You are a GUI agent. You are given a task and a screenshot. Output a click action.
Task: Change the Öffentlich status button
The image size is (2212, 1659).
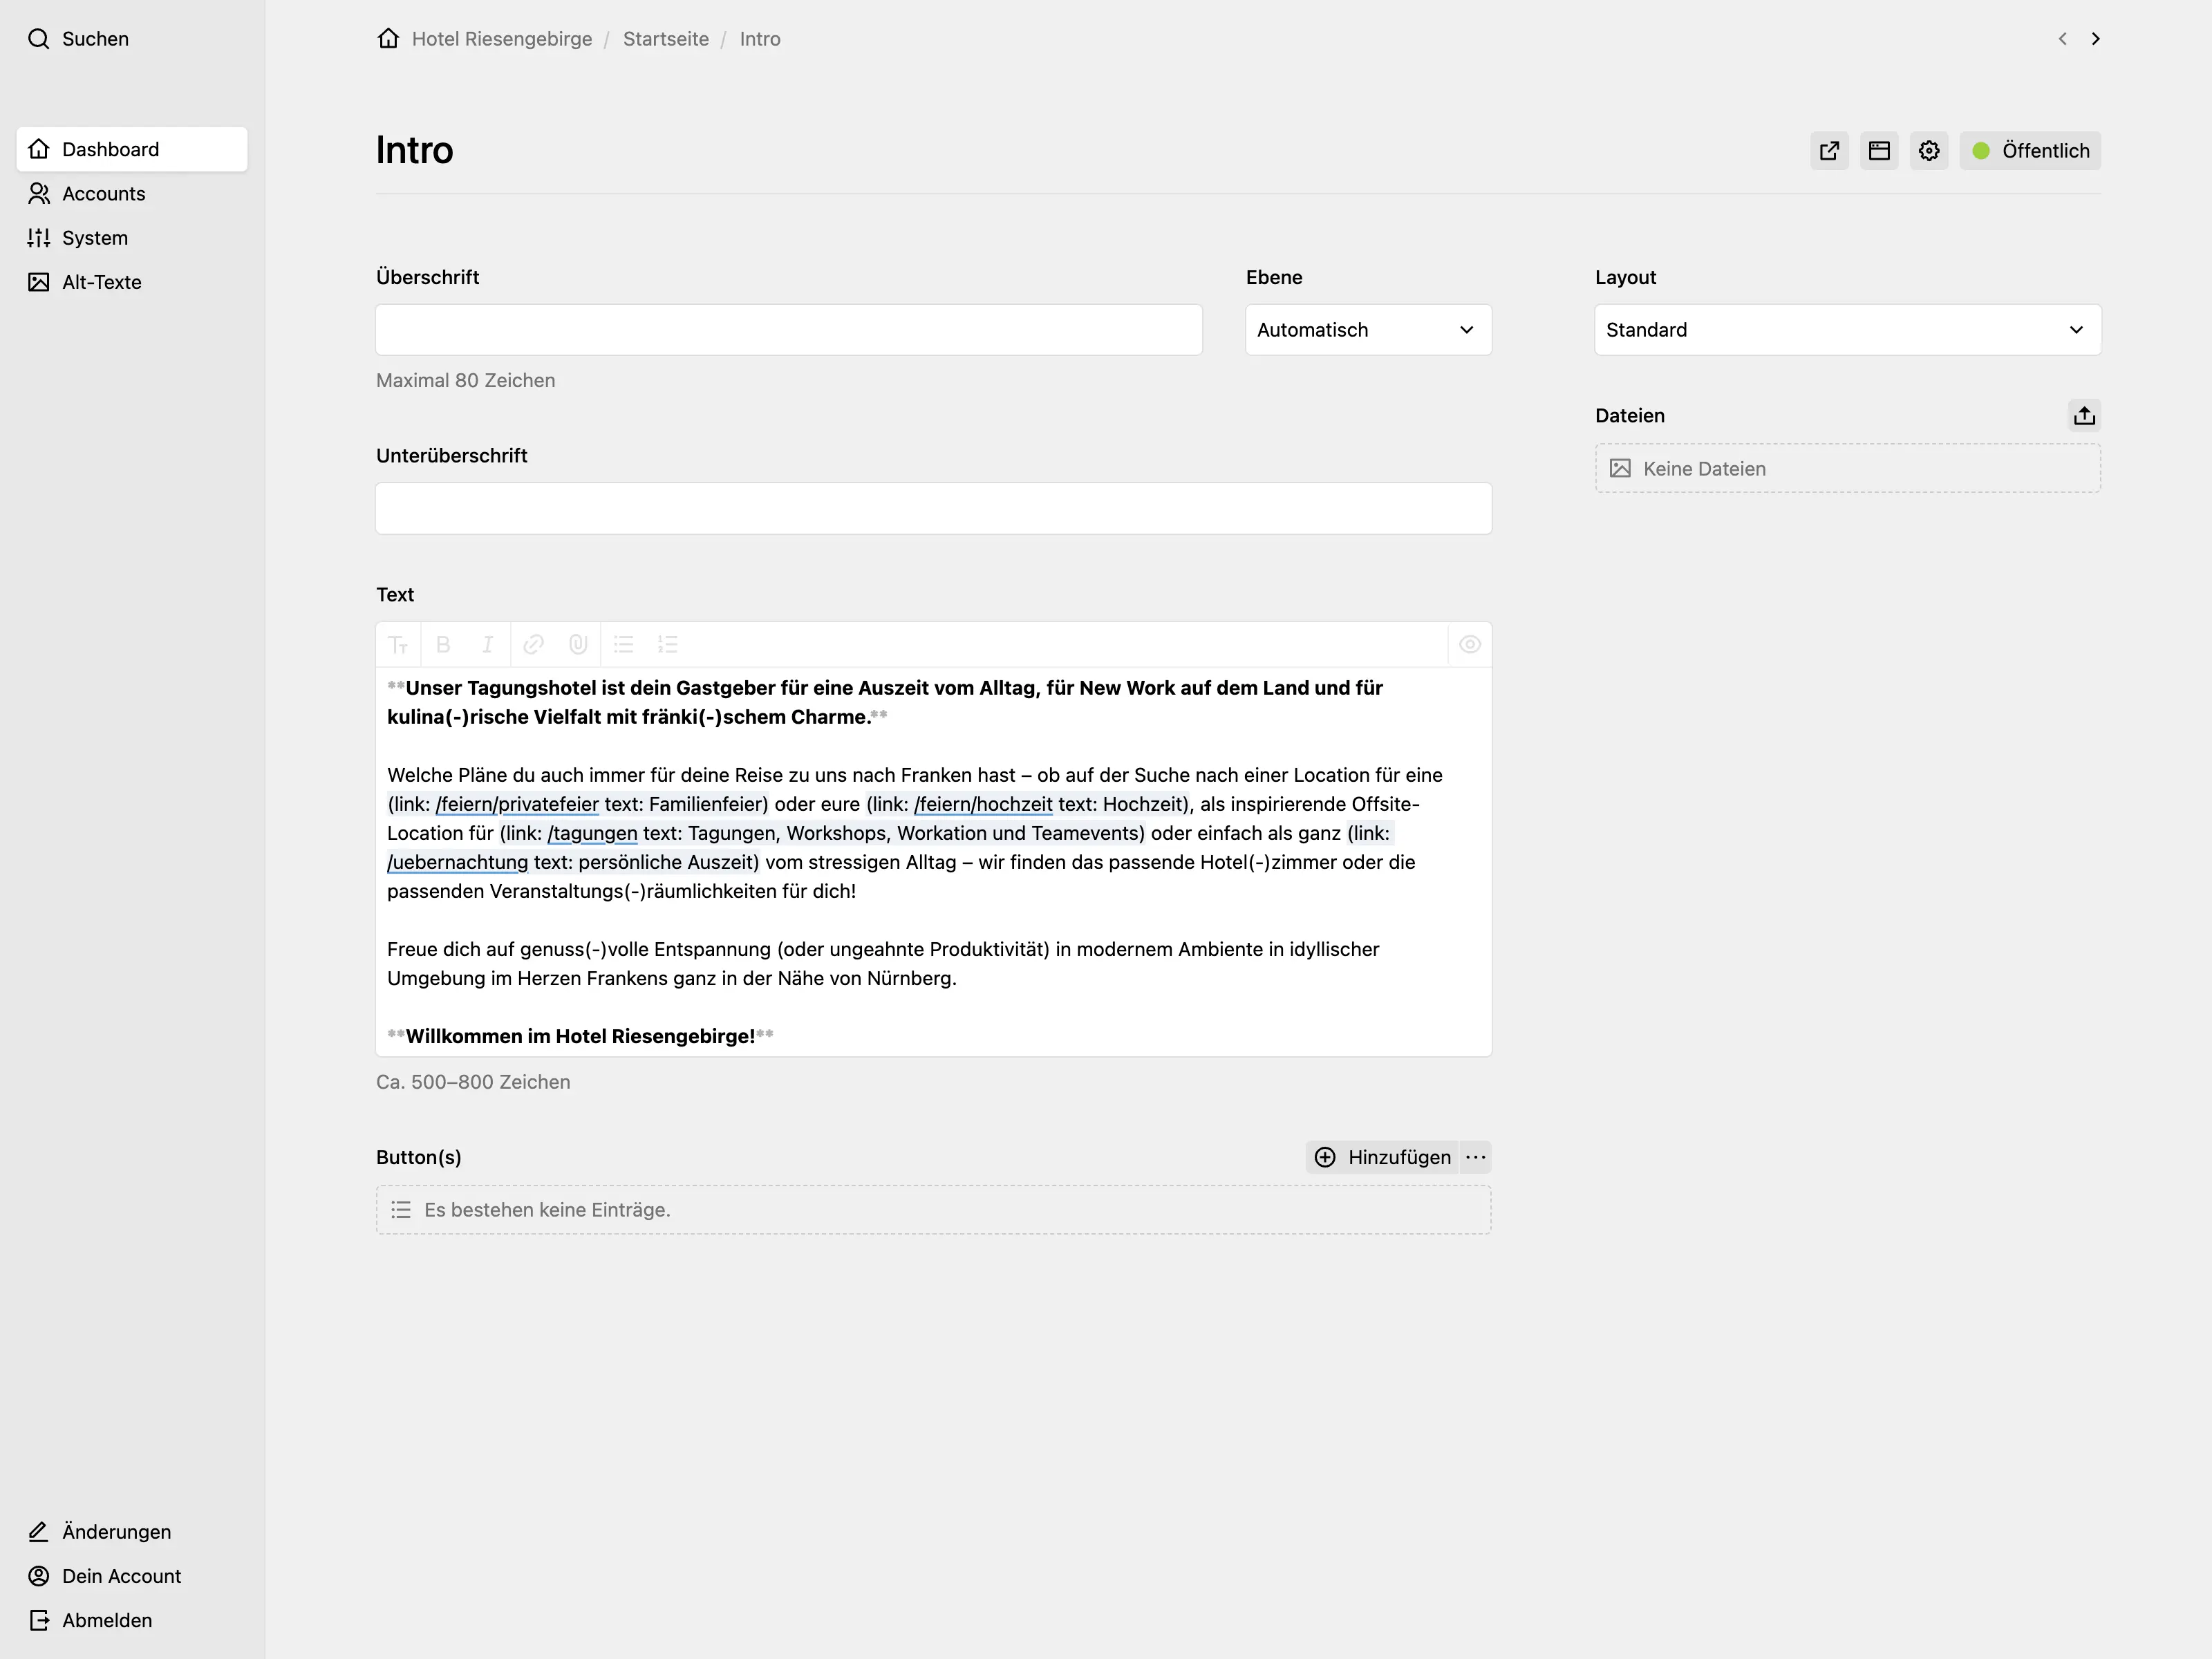pyautogui.click(x=2030, y=151)
